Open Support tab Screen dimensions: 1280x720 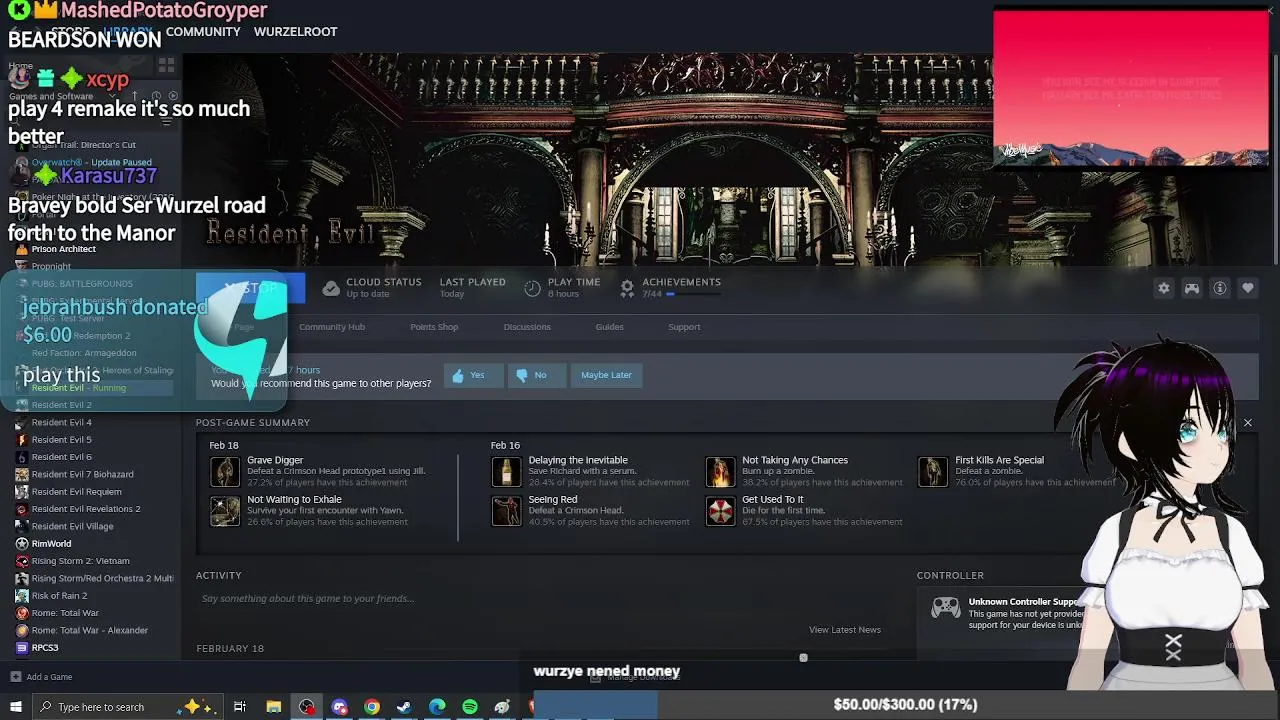(x=684, y=327)
